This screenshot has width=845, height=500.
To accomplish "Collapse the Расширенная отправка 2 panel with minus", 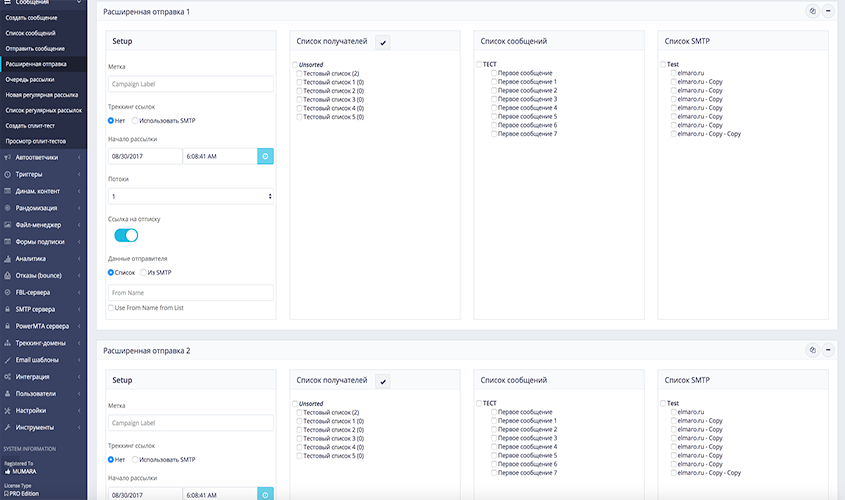I will coord(828,350).
